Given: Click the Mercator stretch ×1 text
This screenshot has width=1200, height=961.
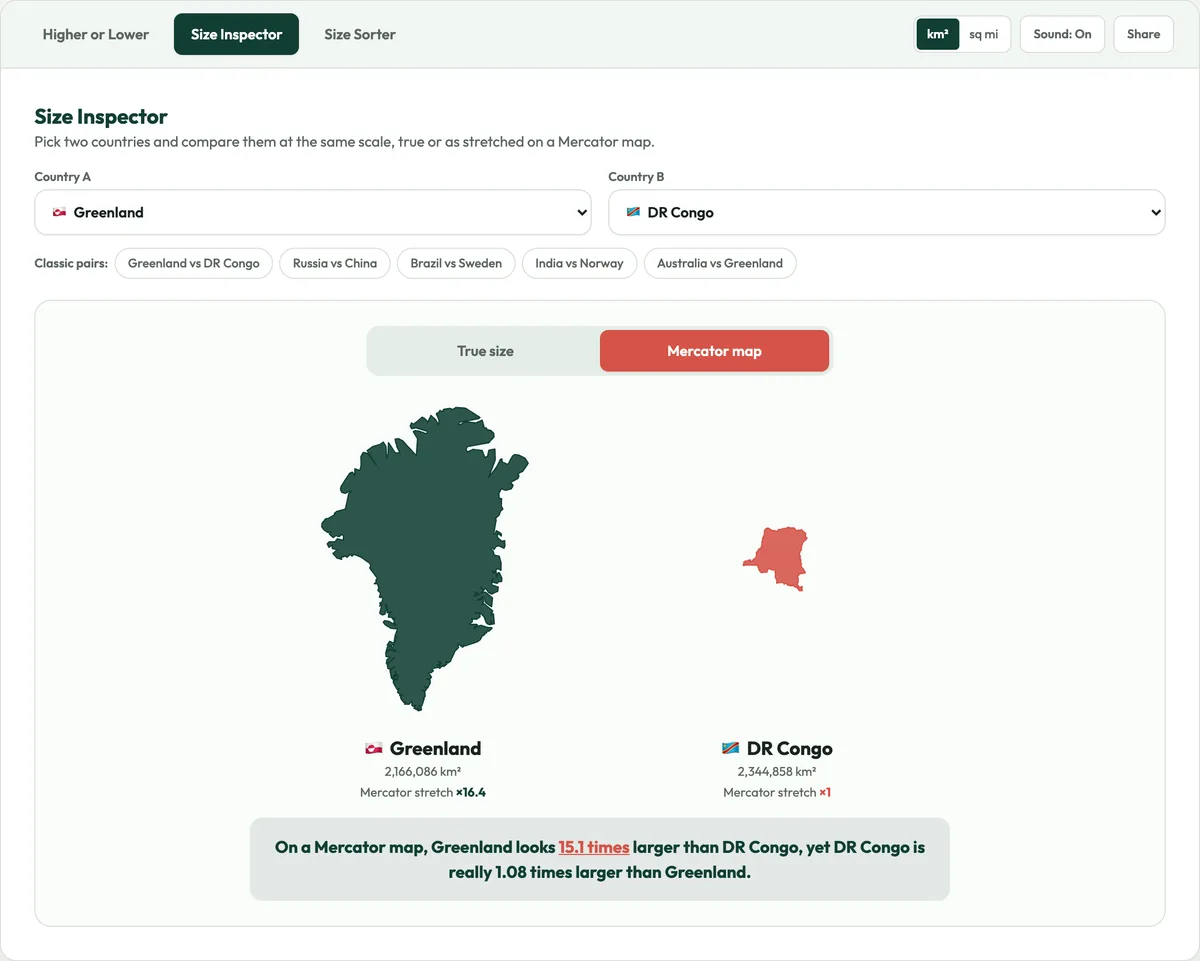Looking at the screenshot, I should [777, 792].
